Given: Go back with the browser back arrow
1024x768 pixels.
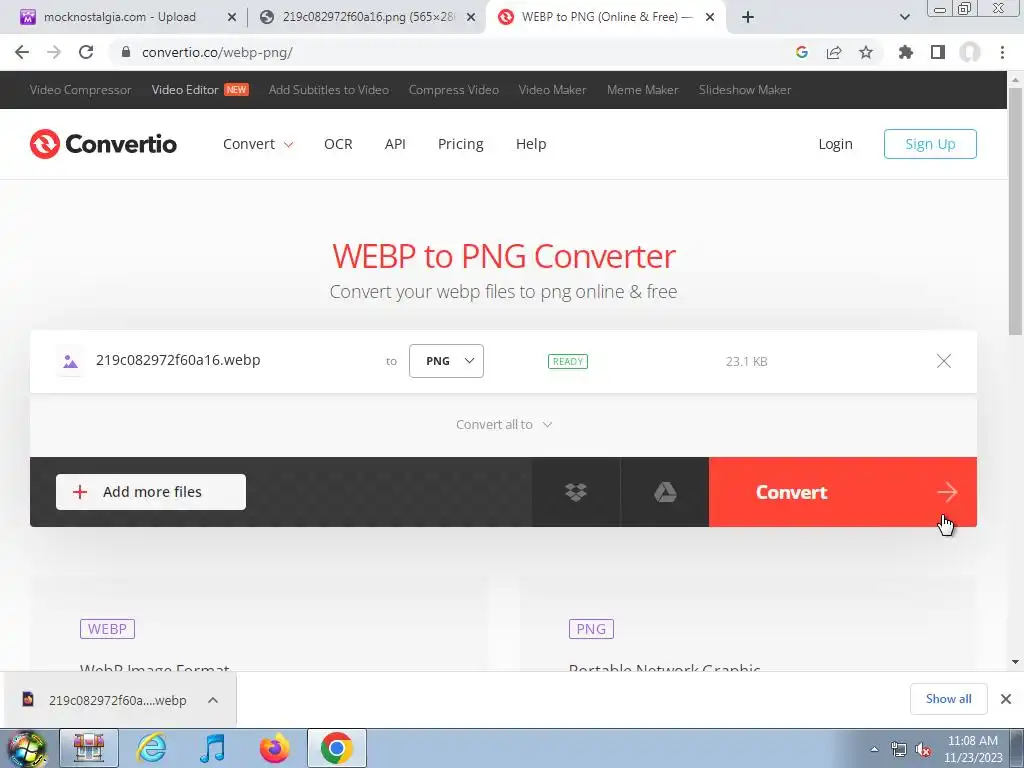Looking at the screenshot, I should [22, 52].
